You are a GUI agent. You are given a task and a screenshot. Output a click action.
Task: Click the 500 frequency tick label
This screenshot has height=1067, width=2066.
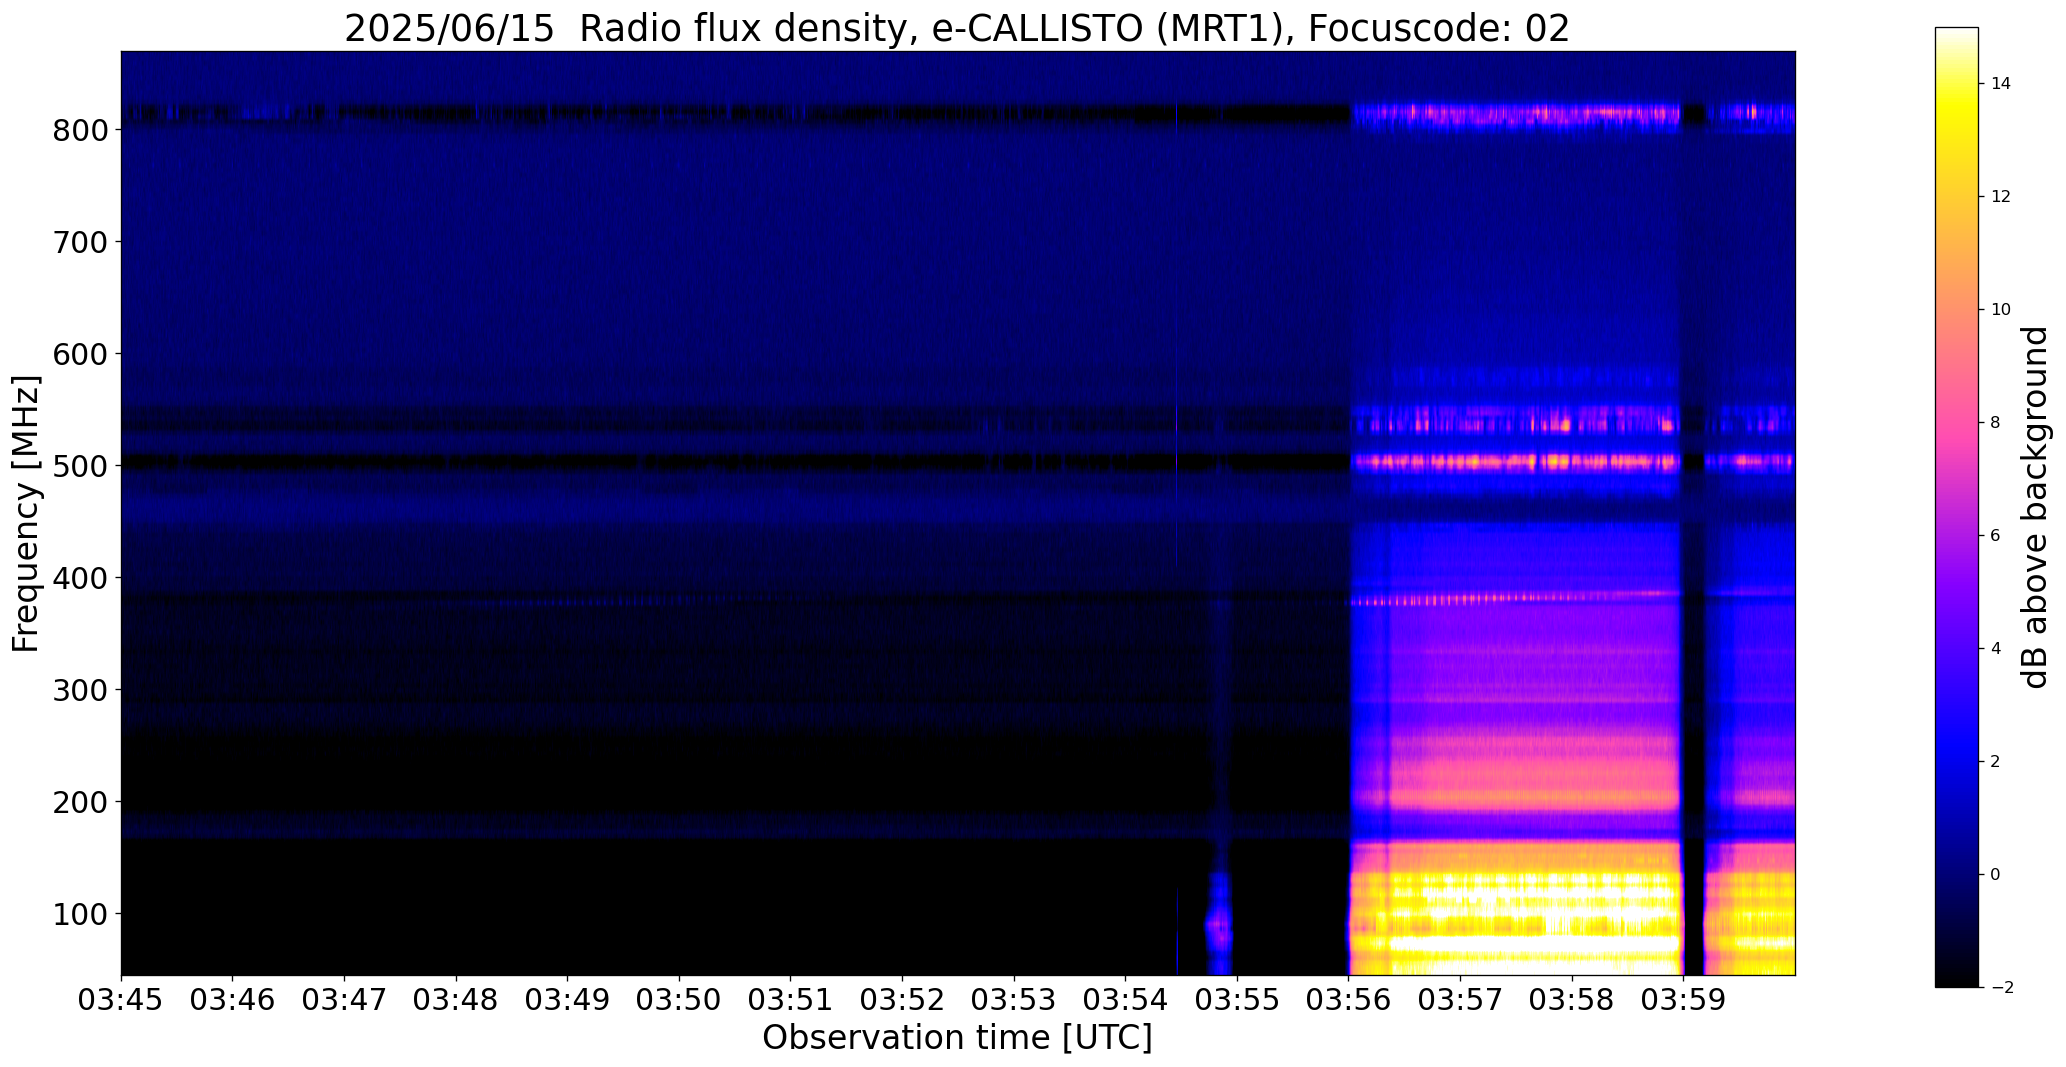click(x=78, y=466)
